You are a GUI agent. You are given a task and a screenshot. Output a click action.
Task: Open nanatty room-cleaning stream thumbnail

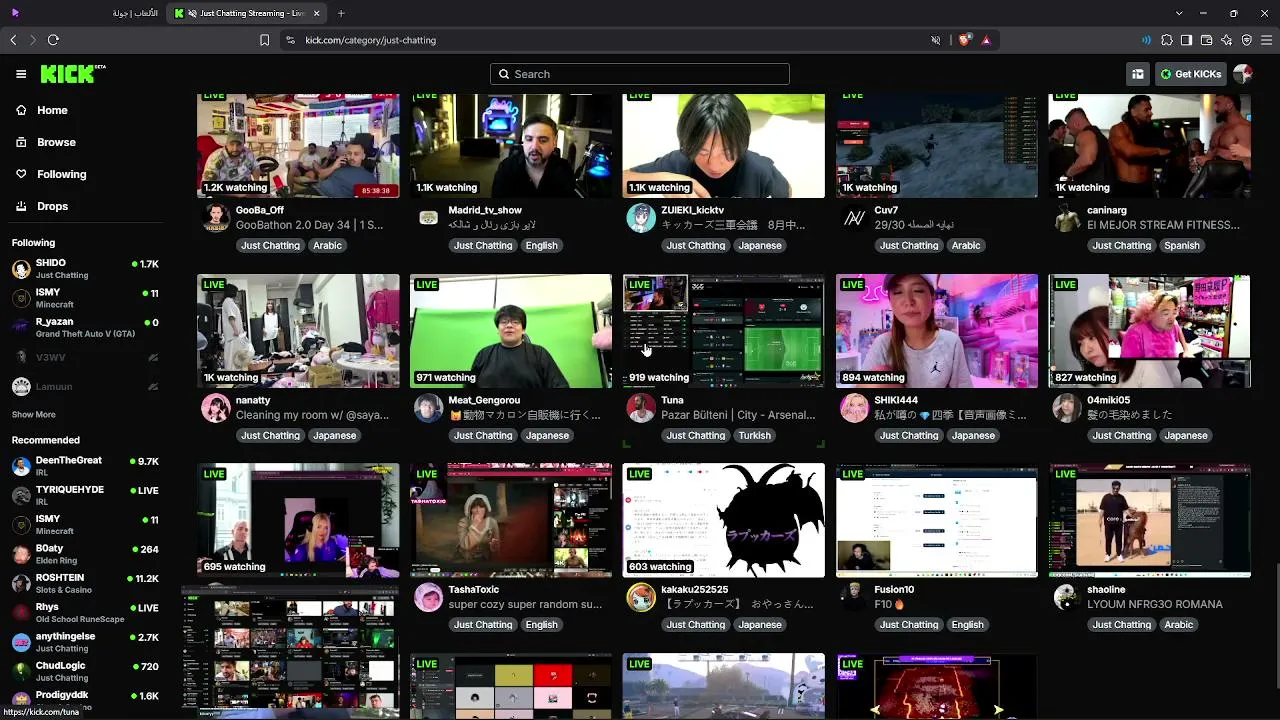tap(298, 331)
